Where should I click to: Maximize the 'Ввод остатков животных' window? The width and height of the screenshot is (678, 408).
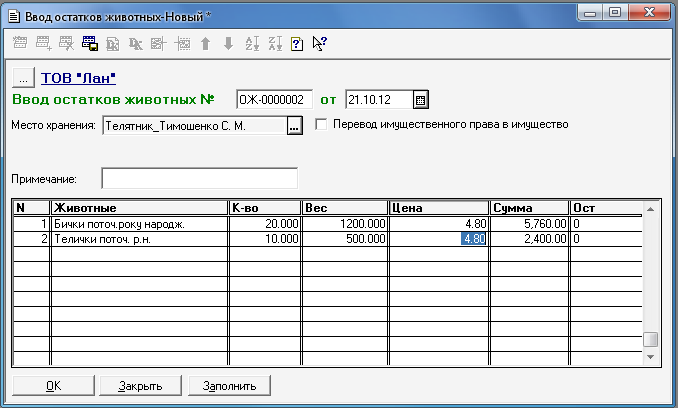[615, 13]
